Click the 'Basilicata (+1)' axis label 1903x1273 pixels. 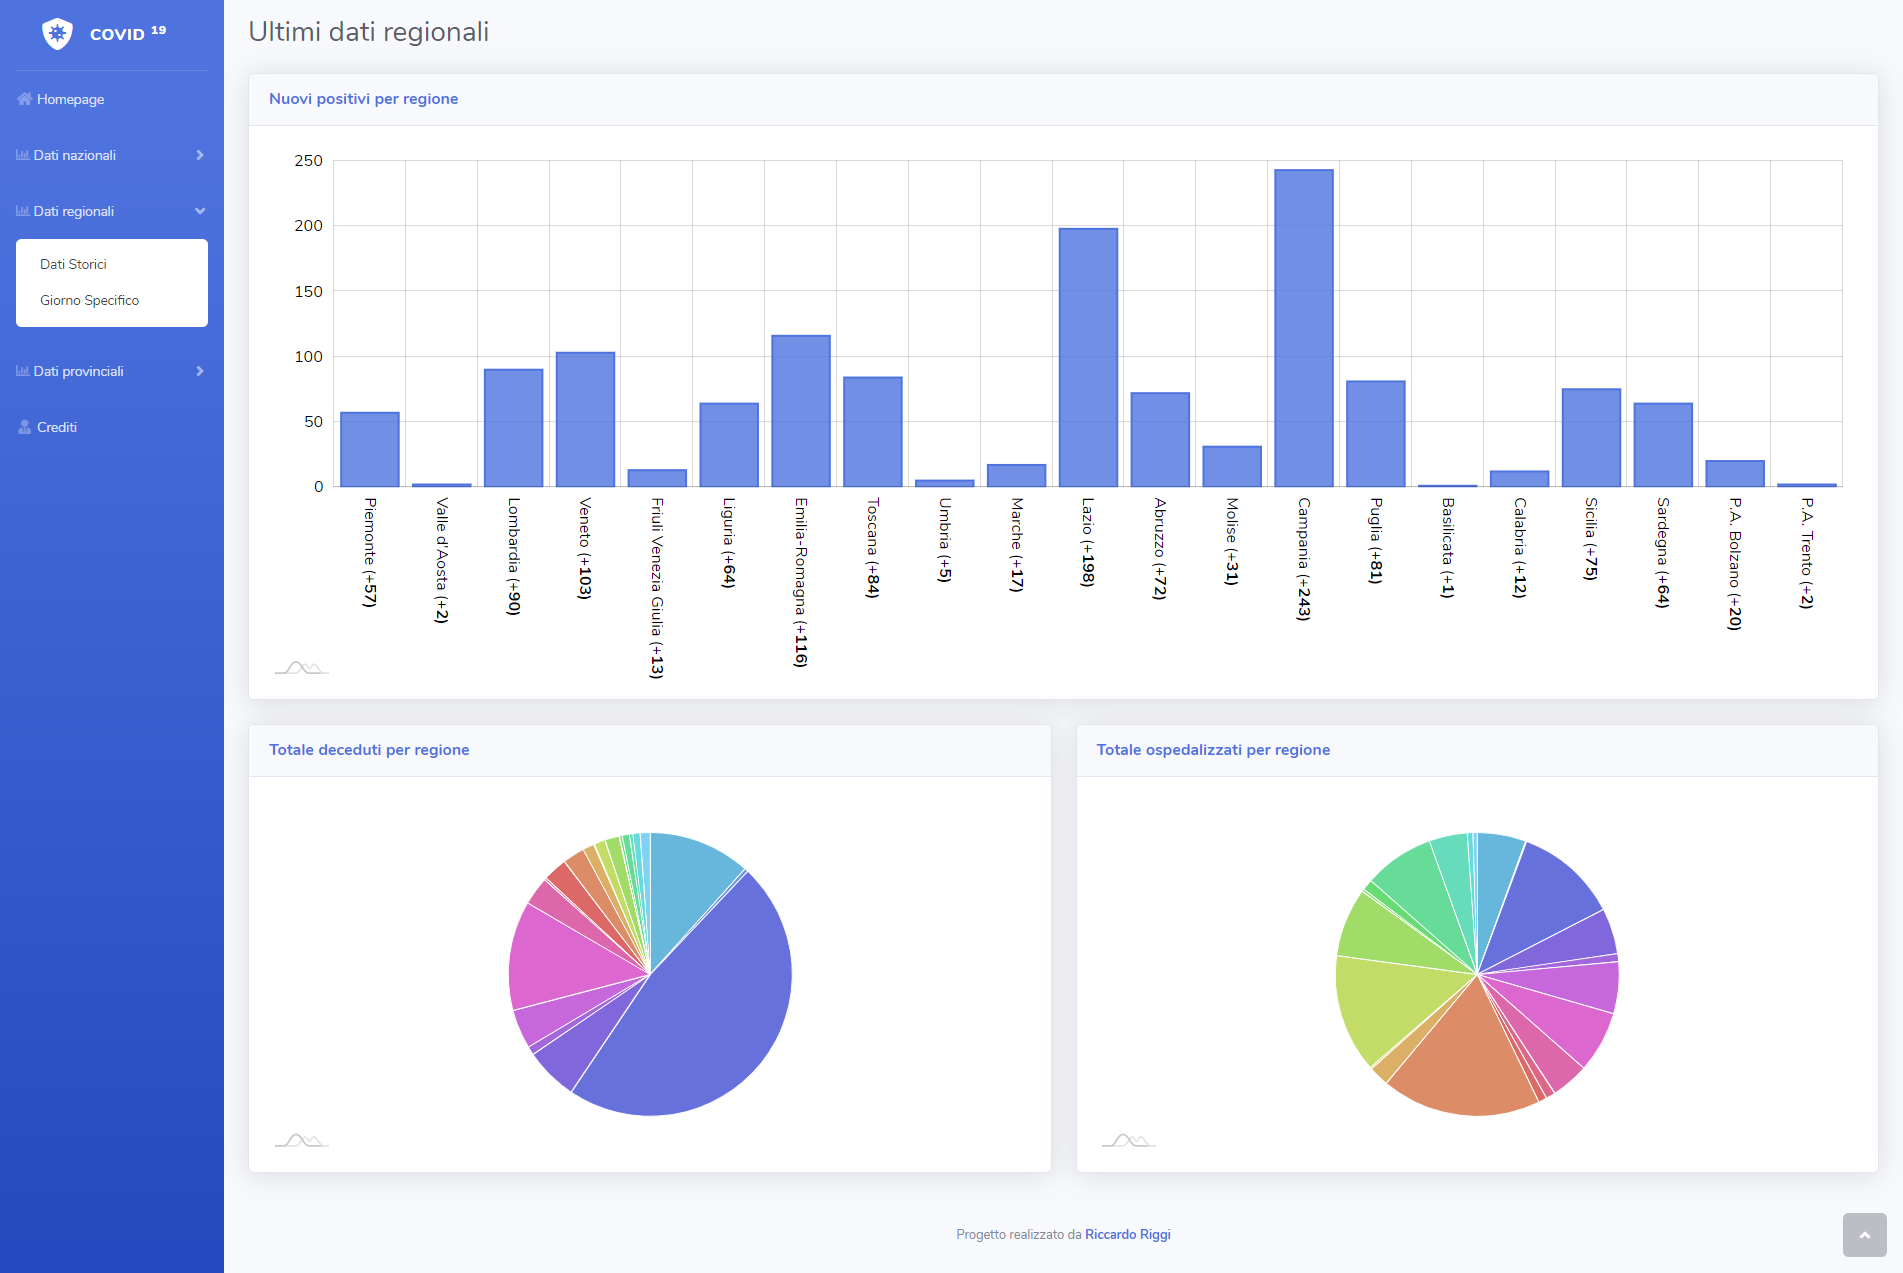point(1447,548)
